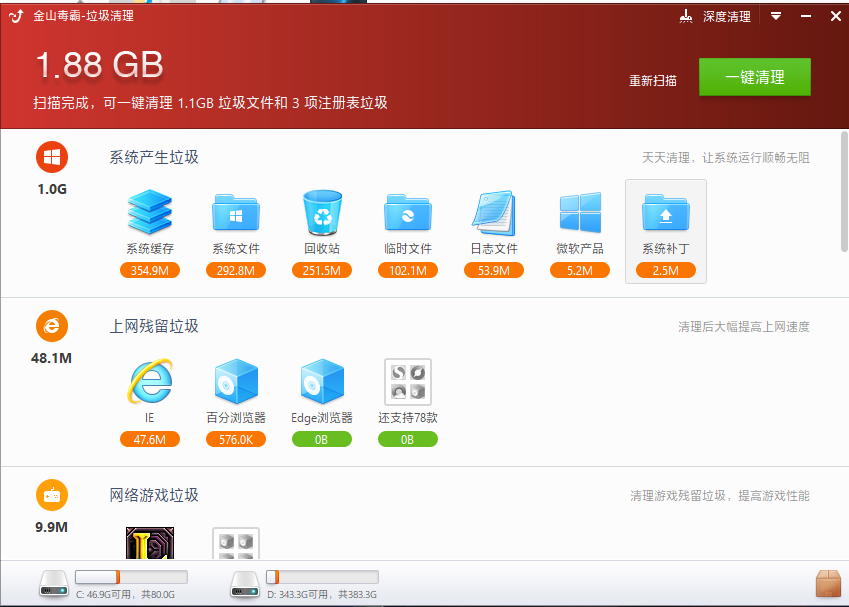
Task: Click the 深度清理 broom icon
Action: pyautogui.click(x=686, y=16)
